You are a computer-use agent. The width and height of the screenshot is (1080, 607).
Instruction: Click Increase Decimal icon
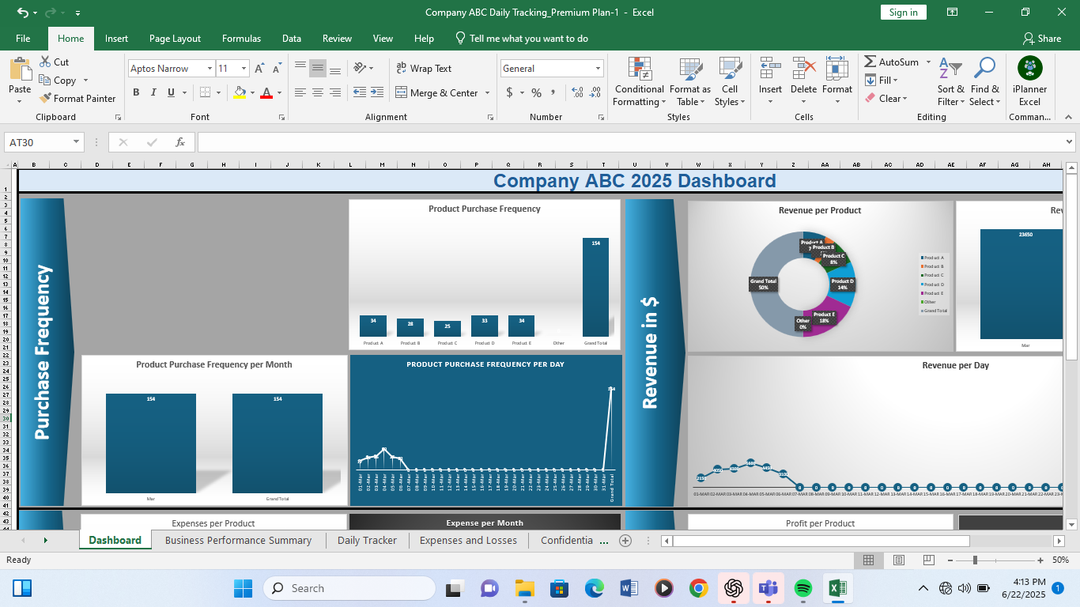click(x=577, y=92)
